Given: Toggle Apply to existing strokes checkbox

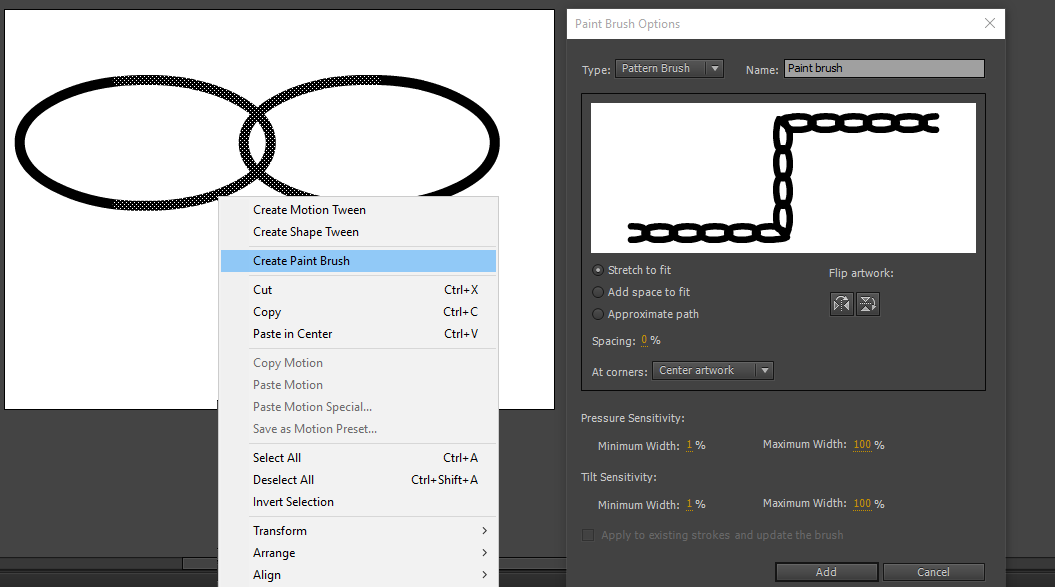Looking at the screenshot, I should [588, 535].
